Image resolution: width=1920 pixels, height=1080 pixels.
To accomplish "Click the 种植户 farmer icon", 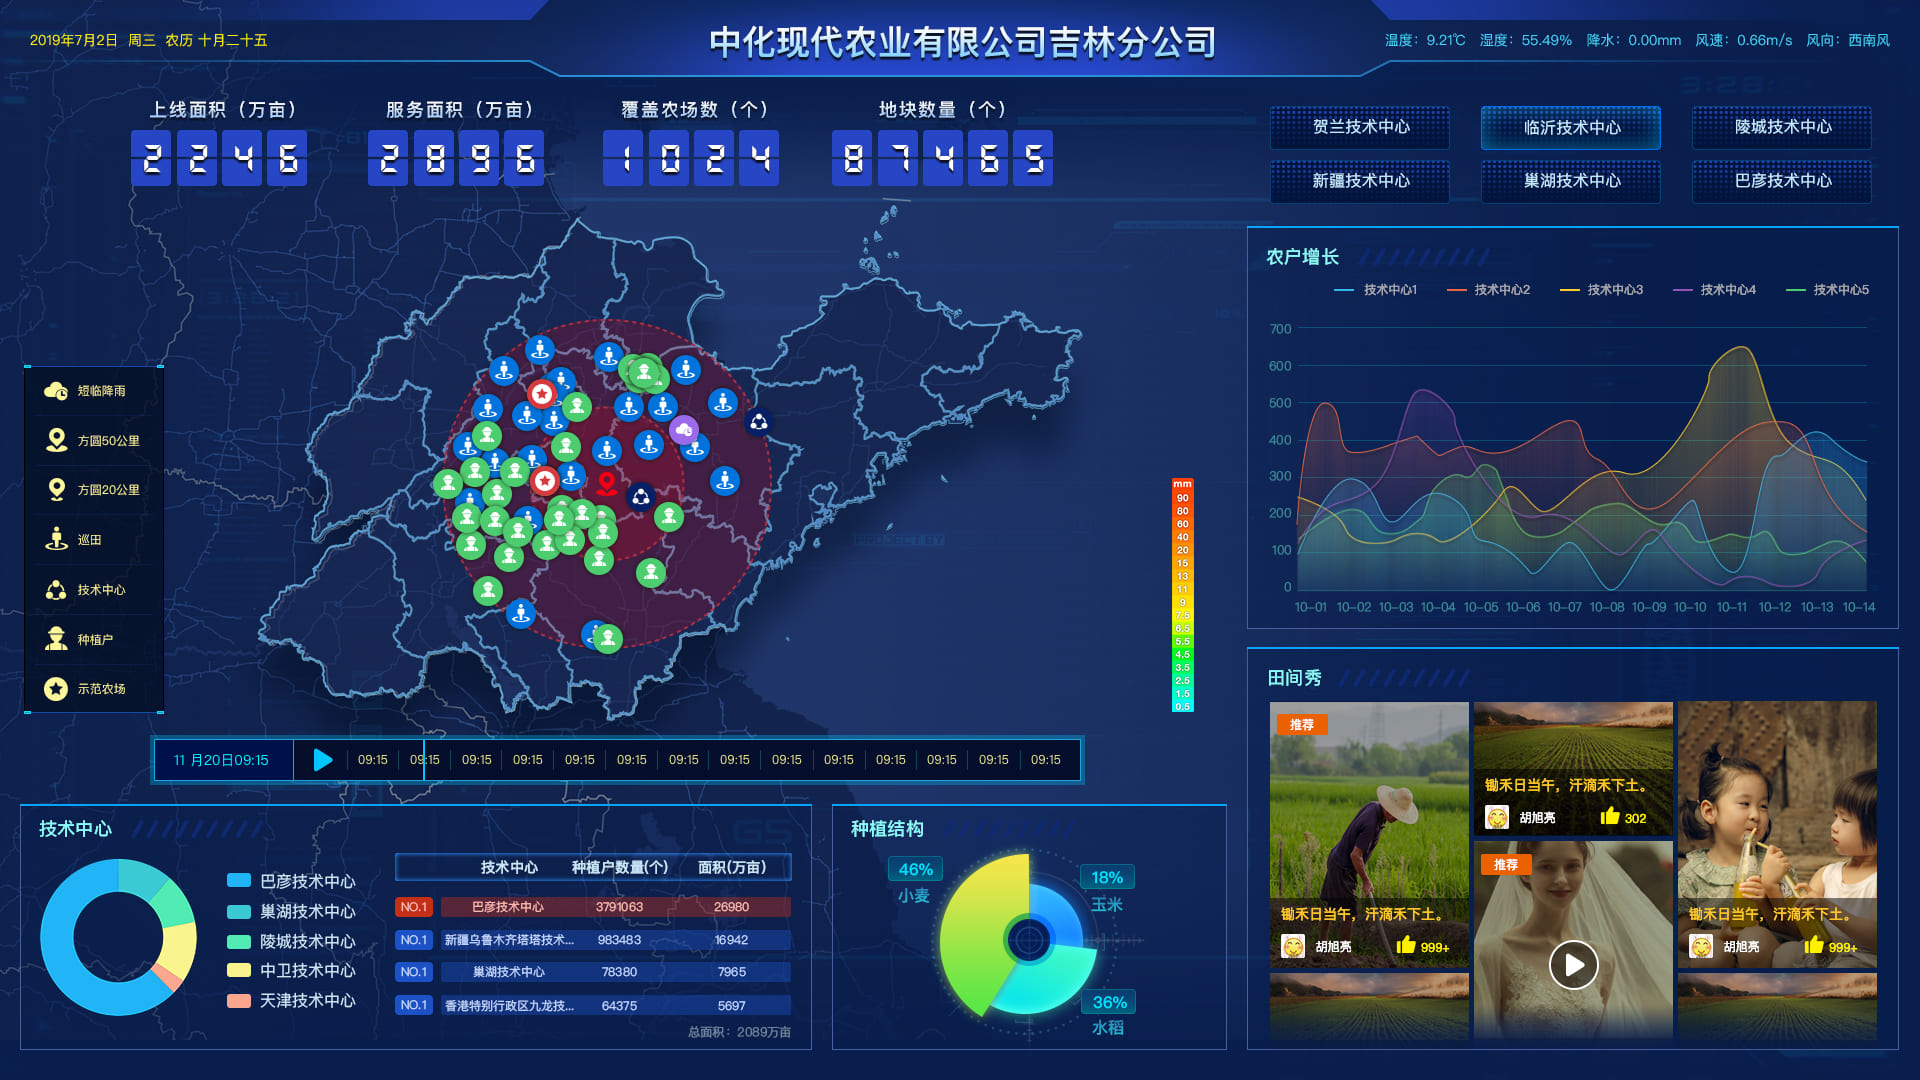I will click(x=56, y=639).
